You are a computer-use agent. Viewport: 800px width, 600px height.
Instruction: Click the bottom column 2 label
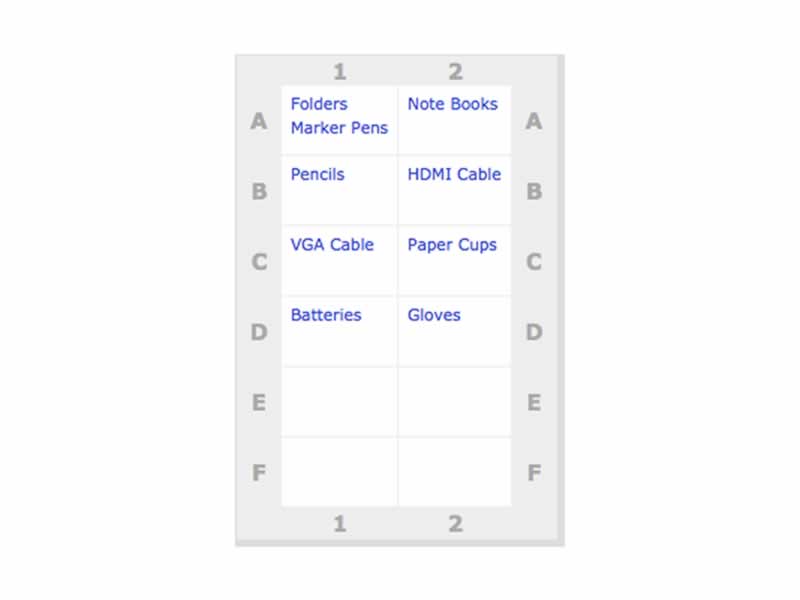point(455,524)
